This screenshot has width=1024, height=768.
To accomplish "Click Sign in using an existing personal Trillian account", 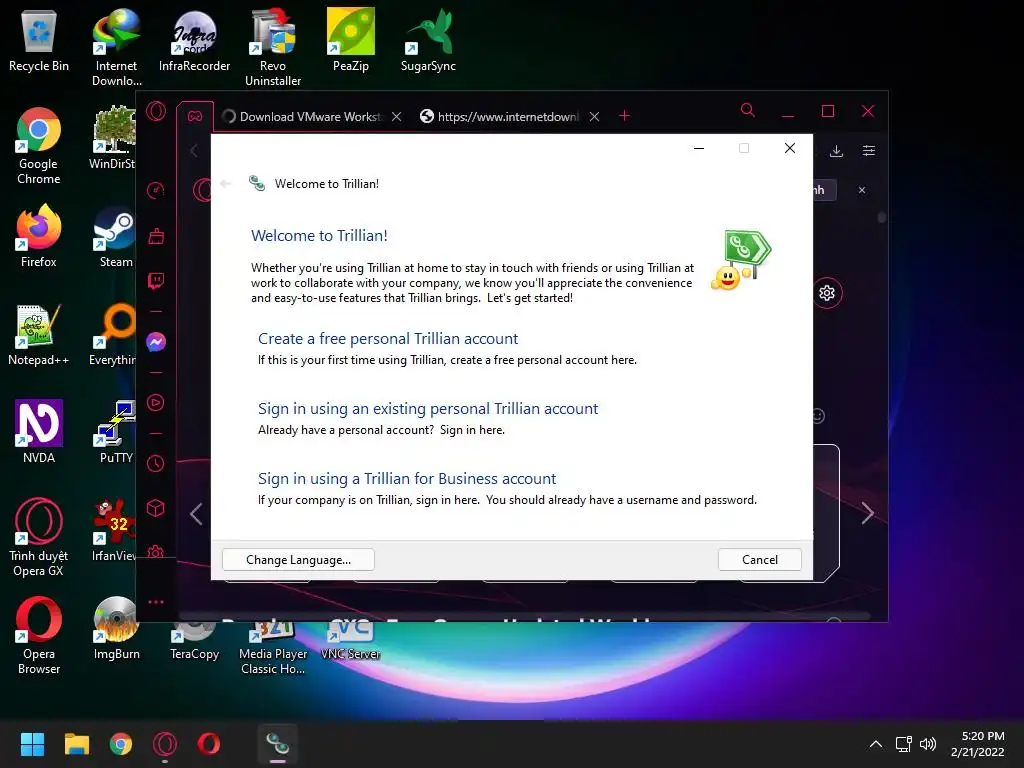I will tap(428, 408).
